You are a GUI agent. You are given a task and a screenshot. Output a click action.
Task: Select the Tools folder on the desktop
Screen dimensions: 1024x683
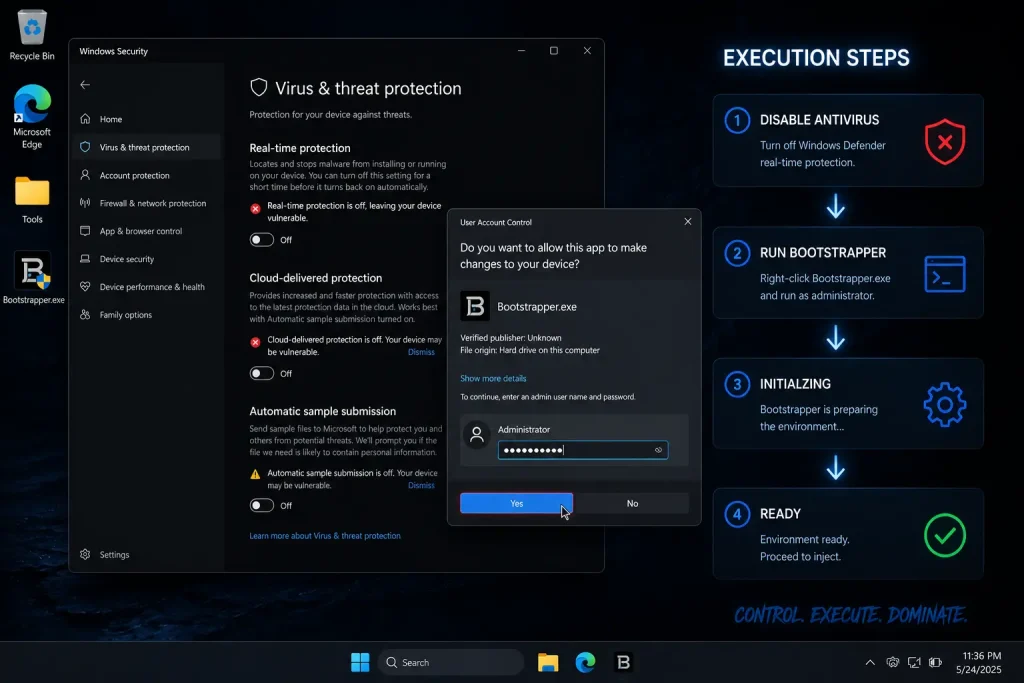[31, 200]
